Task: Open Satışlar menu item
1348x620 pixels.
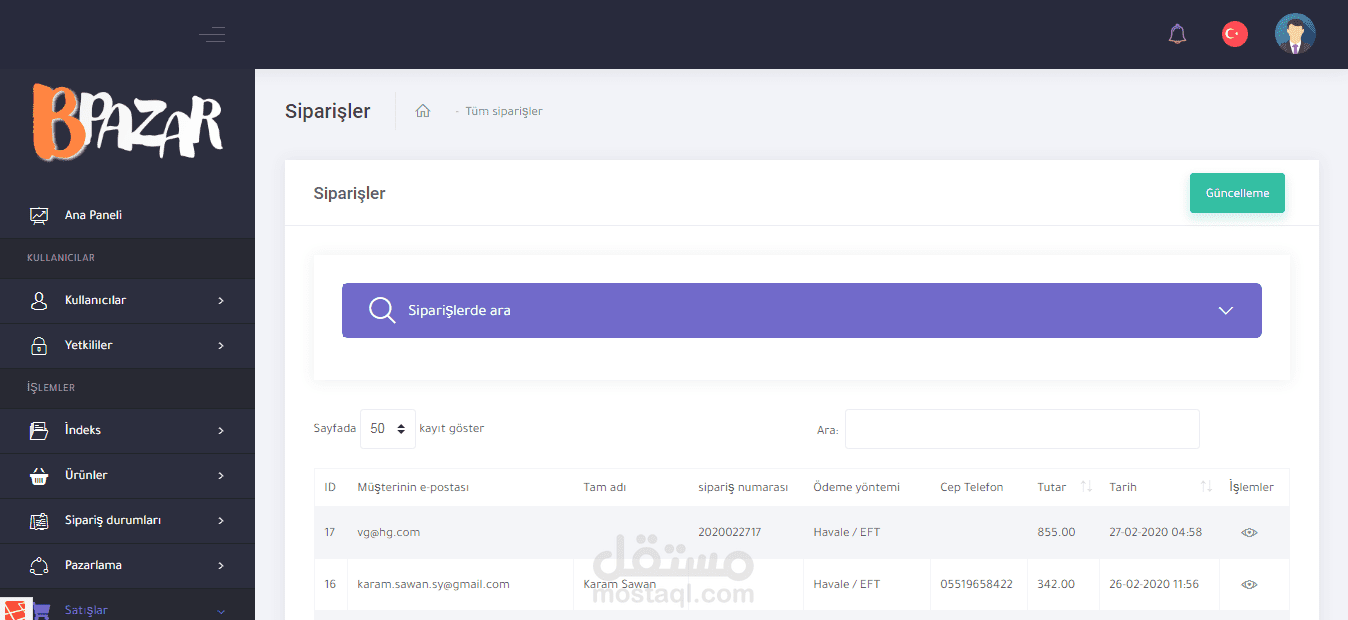Action: [x=127, y=605]
